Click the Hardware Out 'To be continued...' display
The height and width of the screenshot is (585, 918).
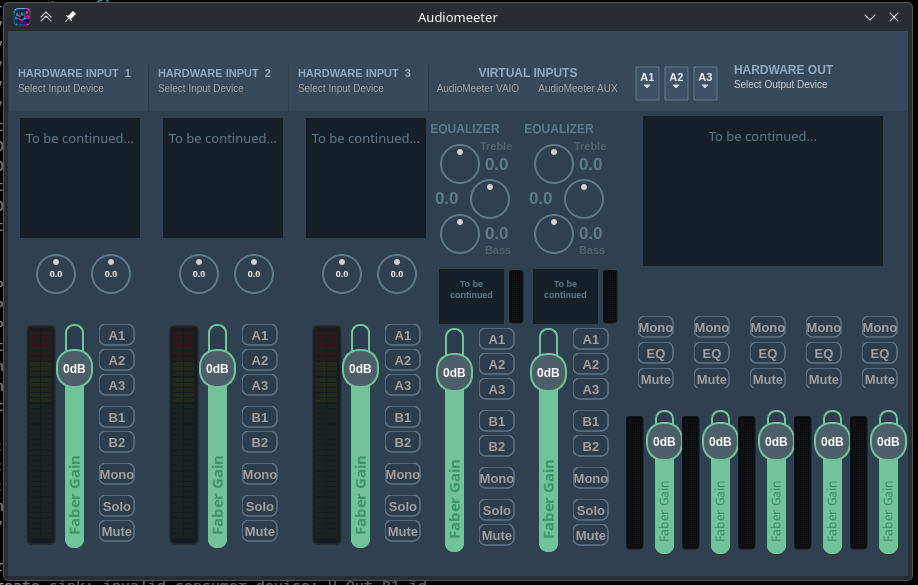point(763,191)
